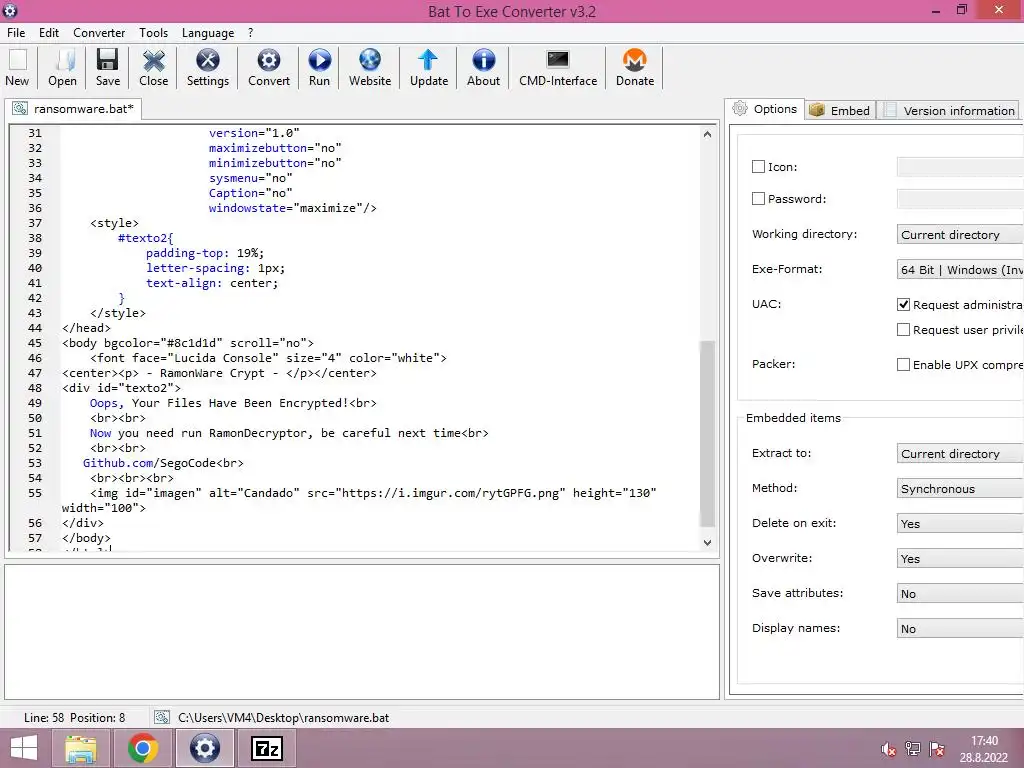Open the Delete on exit dropdown
Viewport: 1024px width, 768px height.
click(960, 524)
